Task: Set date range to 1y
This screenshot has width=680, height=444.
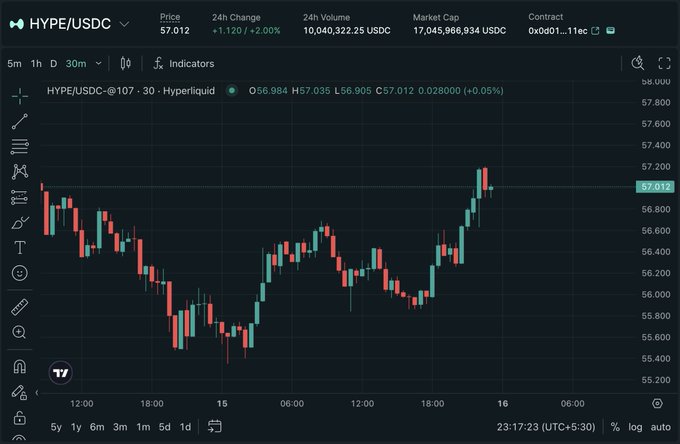Action: point(76,427)
